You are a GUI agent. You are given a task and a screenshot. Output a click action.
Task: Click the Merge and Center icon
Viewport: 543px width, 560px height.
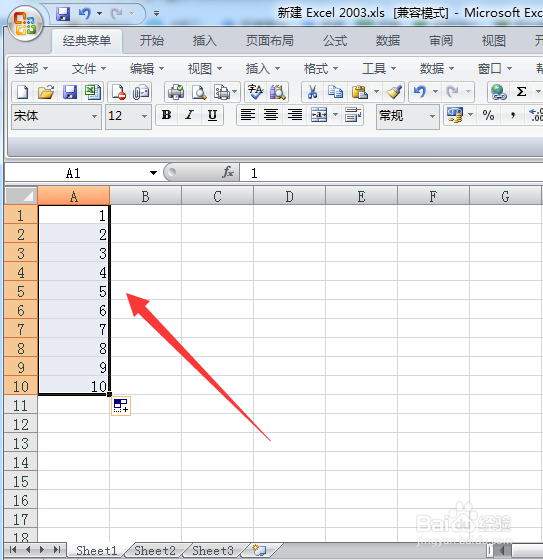(x=319, y=115)
